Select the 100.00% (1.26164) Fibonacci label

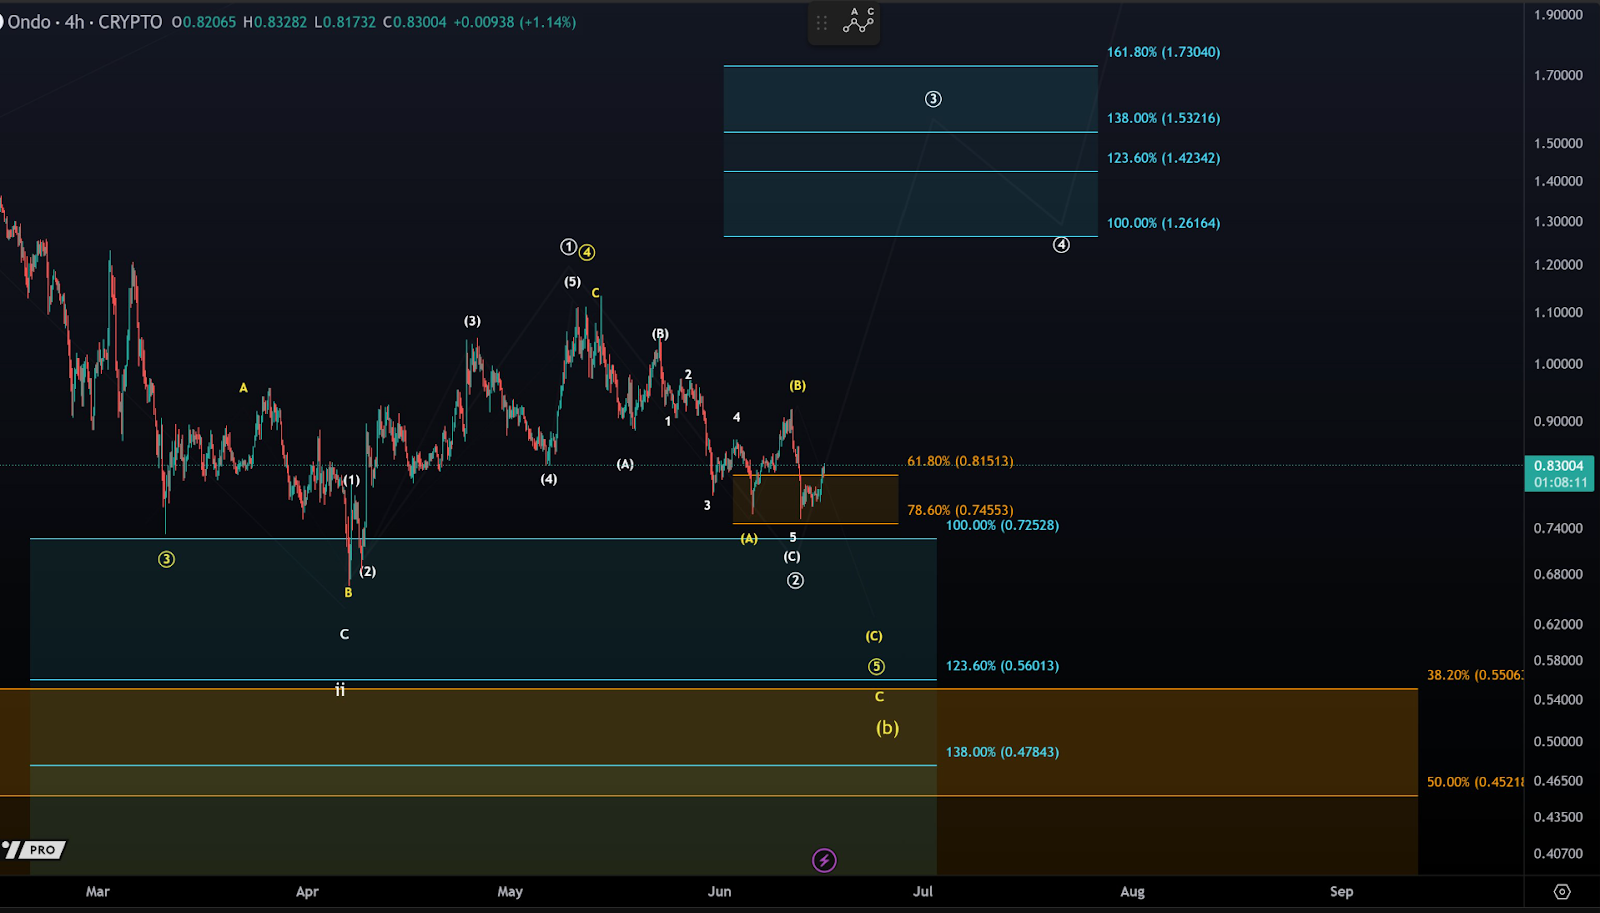pyautogui.click(x=1163, y=223)
